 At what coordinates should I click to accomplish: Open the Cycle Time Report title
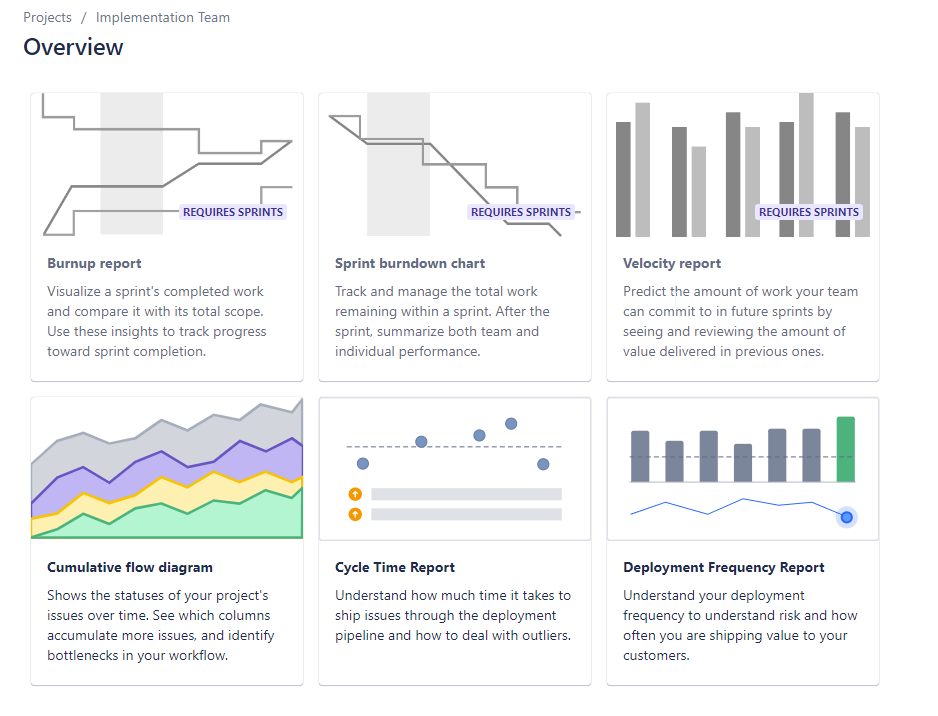point(395,567)
